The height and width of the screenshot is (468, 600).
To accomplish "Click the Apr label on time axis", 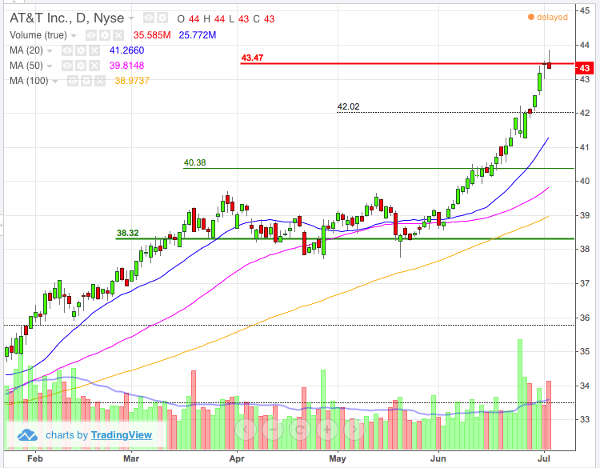I will tap(237, 458).
